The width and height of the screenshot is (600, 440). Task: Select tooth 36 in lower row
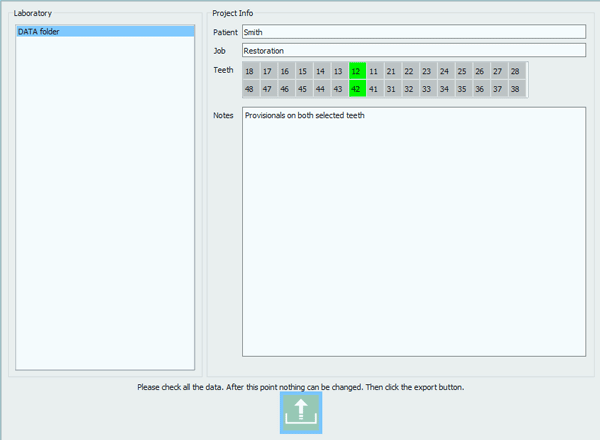pos(480,89)
